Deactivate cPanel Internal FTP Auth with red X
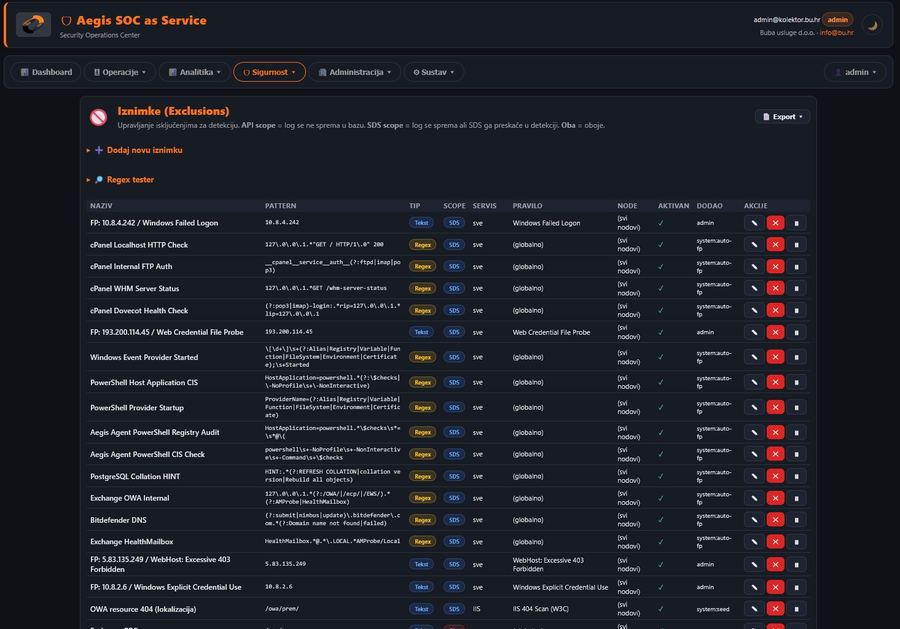Viewport: 900px width, 629px height. (775, 267)
